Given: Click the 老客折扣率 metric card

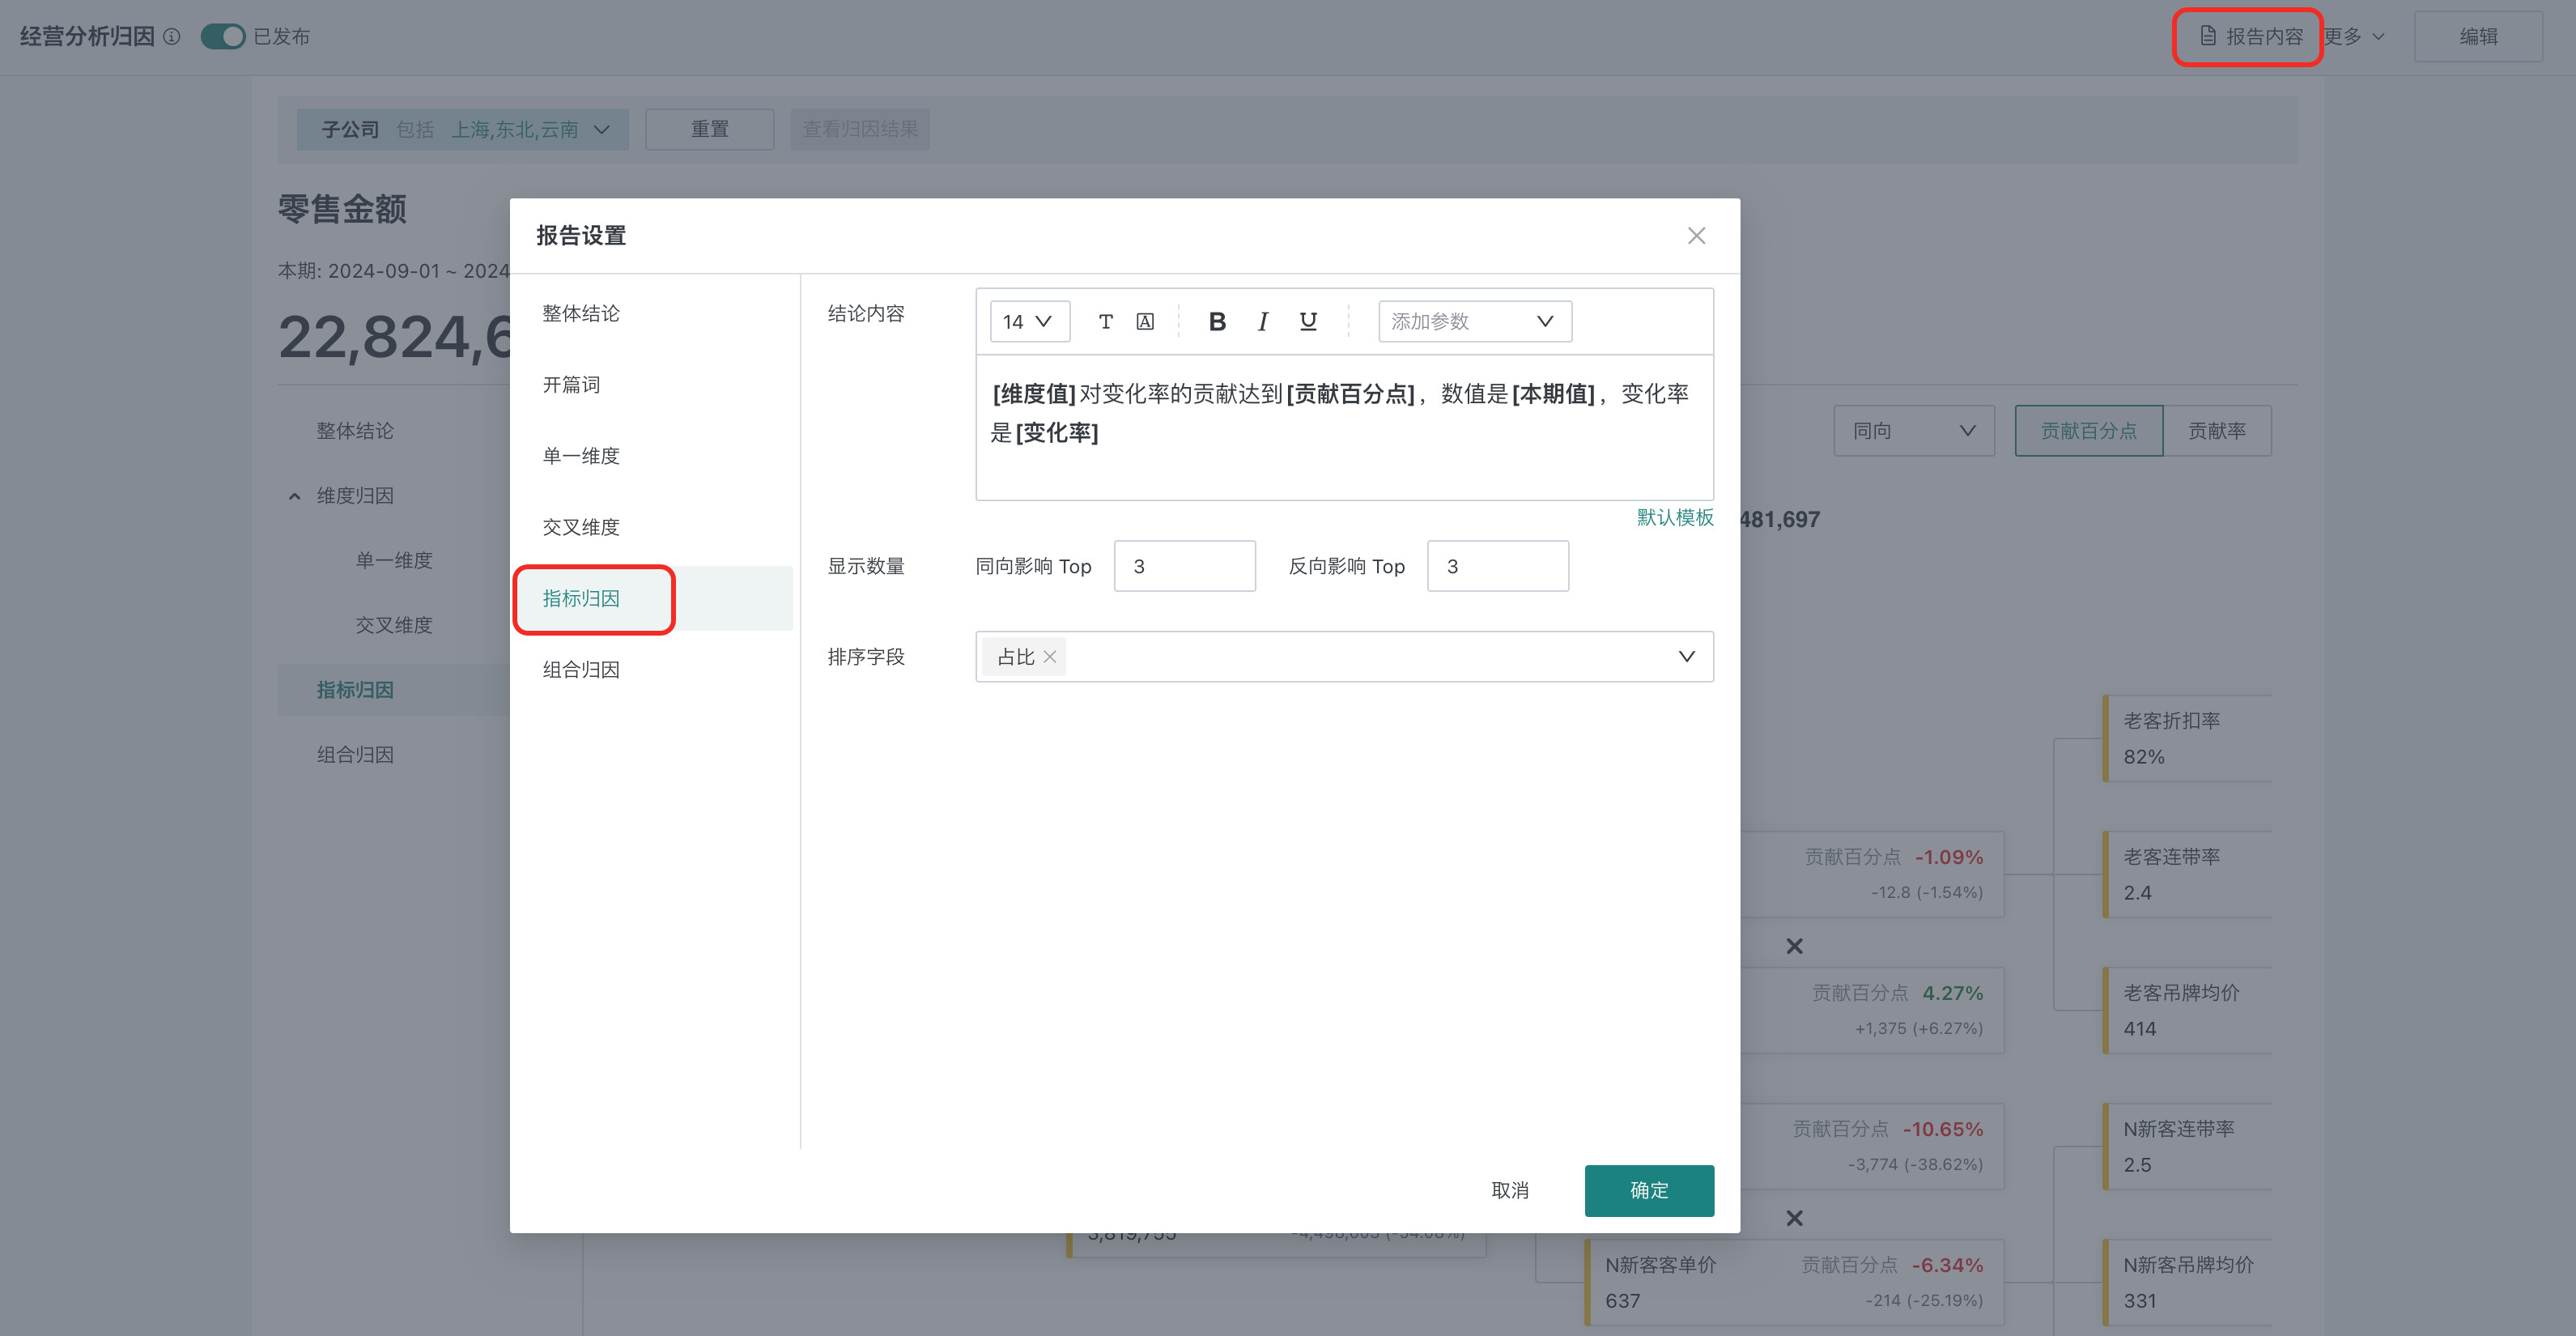Looking at the screenshot, I should point(2187,739).
